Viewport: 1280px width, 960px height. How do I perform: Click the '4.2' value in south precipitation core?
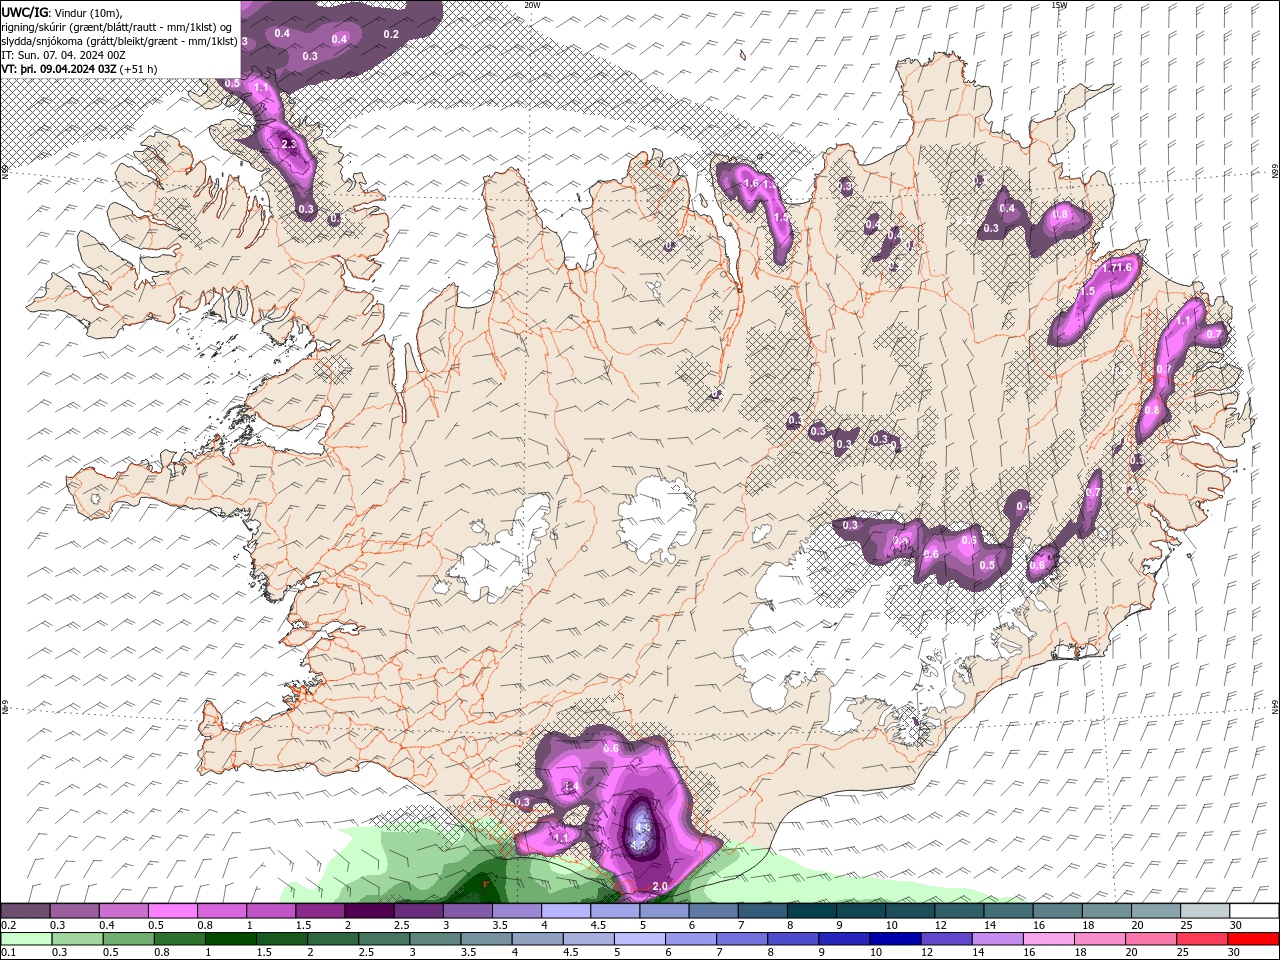(639, 845)
